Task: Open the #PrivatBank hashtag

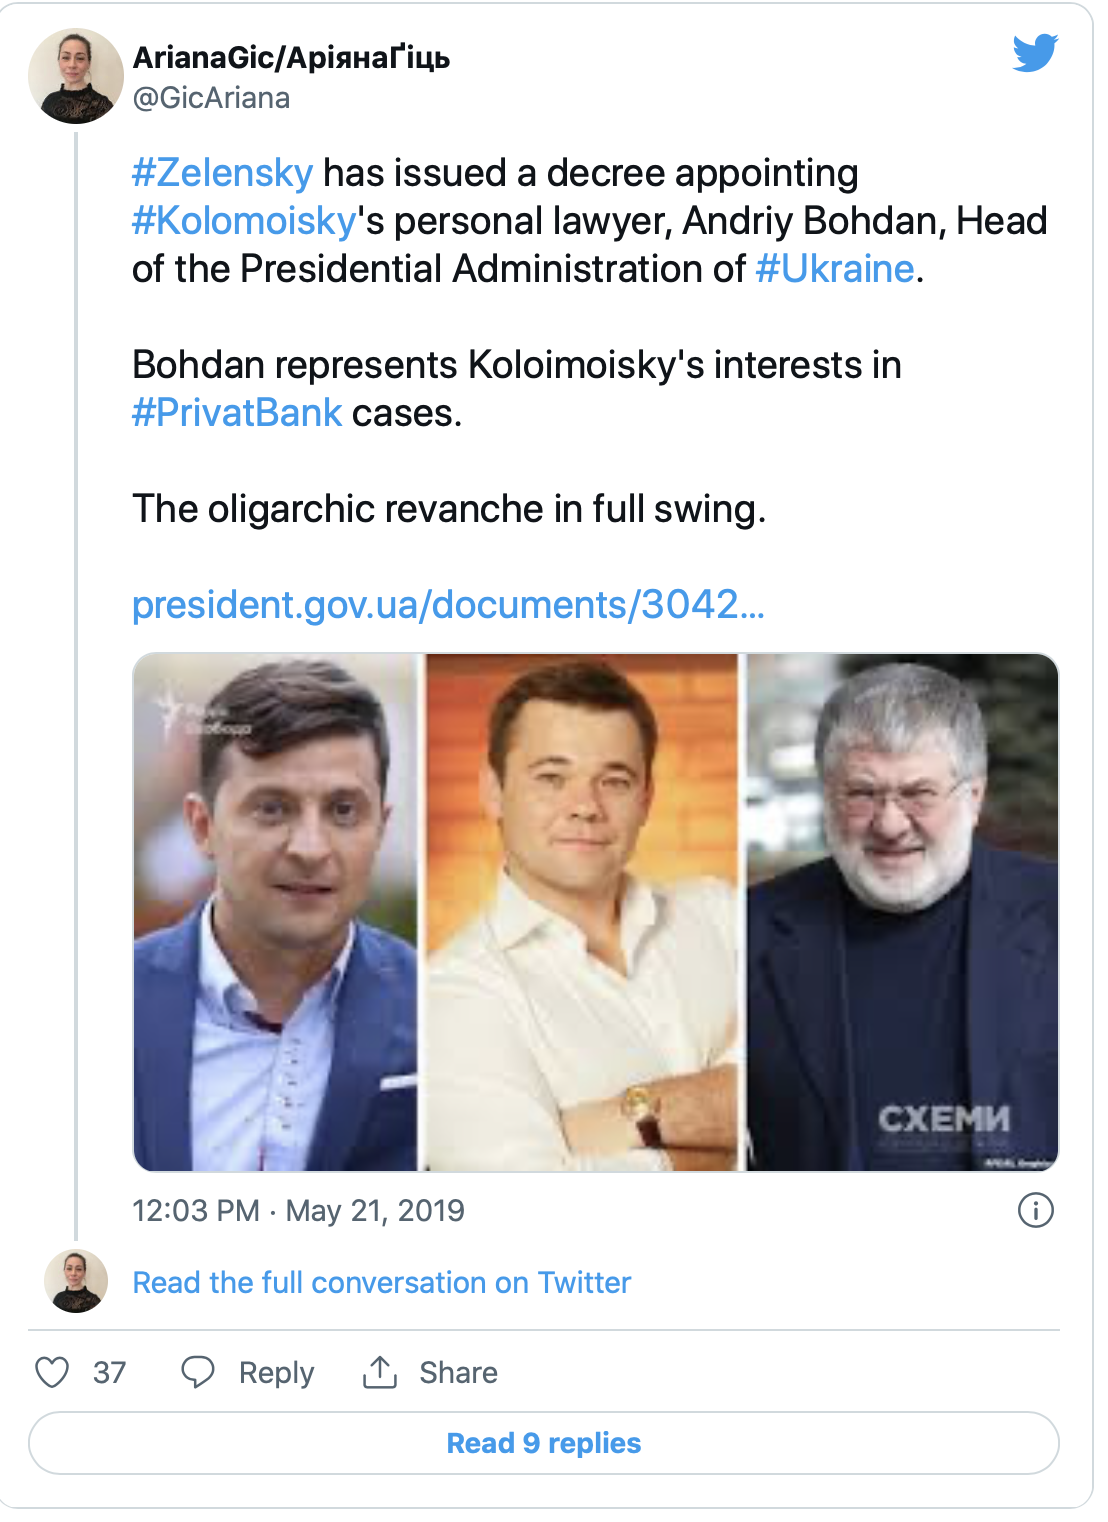Action: coord(237,413)
